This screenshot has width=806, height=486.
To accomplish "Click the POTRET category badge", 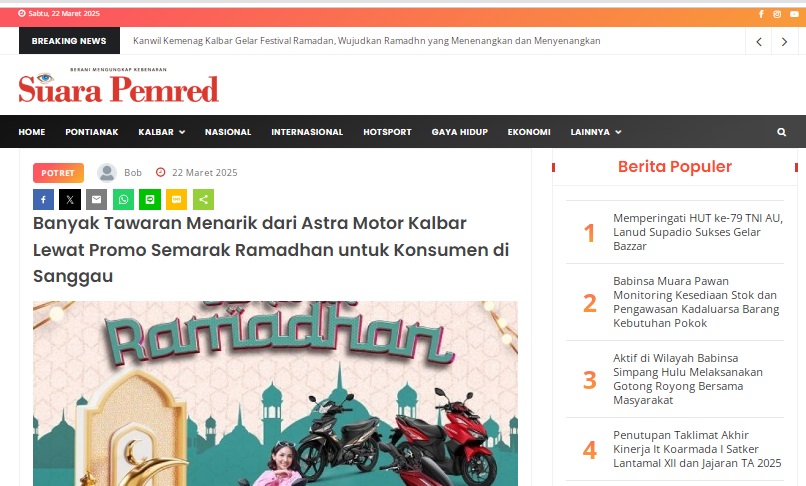I will 58,173.
